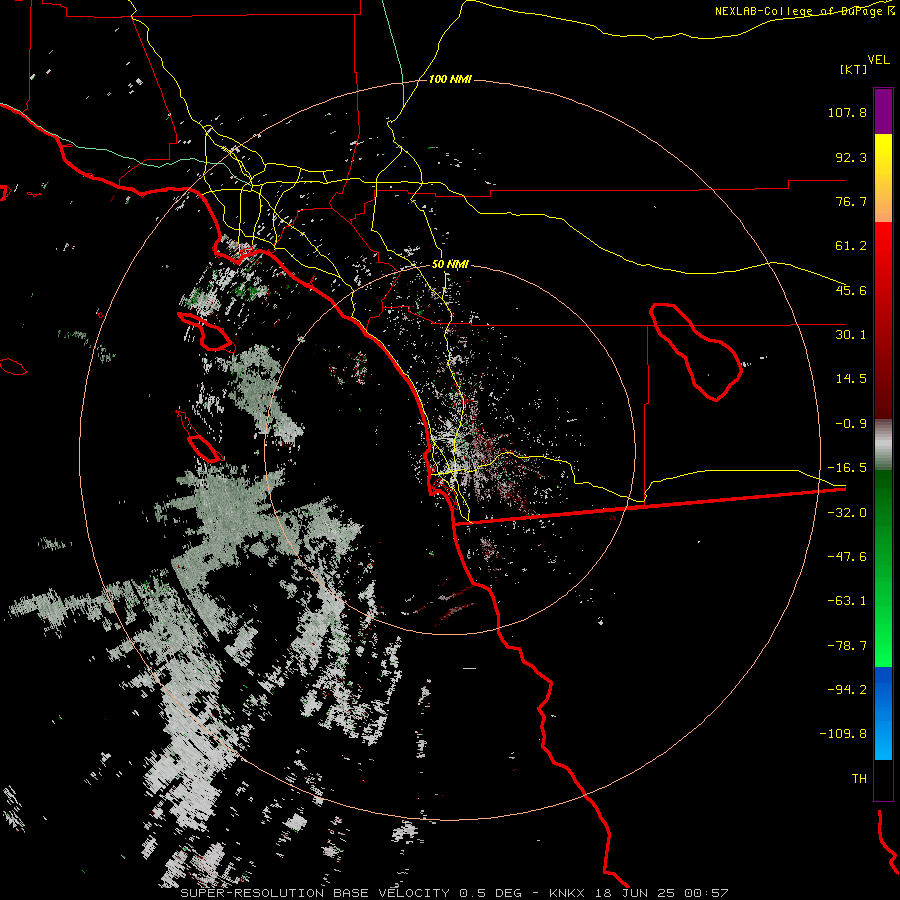Click the -47.6 velocity scale value
Viewport: 900px width, 900px height.
[847, 557]
